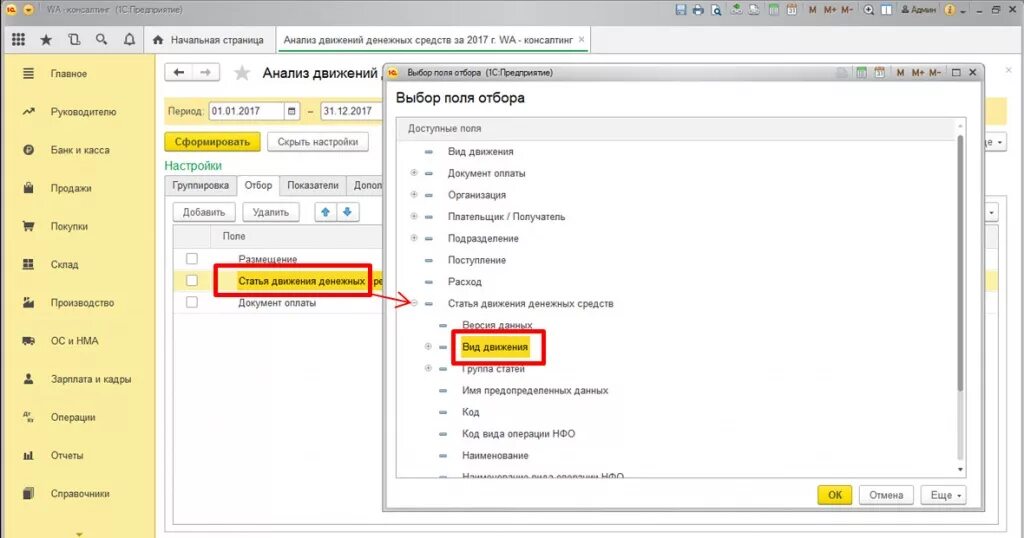Open the search magnifier in top panel
Viewport: 1024px width, 538px height.
pyautogui.click(x=101, y=40)
